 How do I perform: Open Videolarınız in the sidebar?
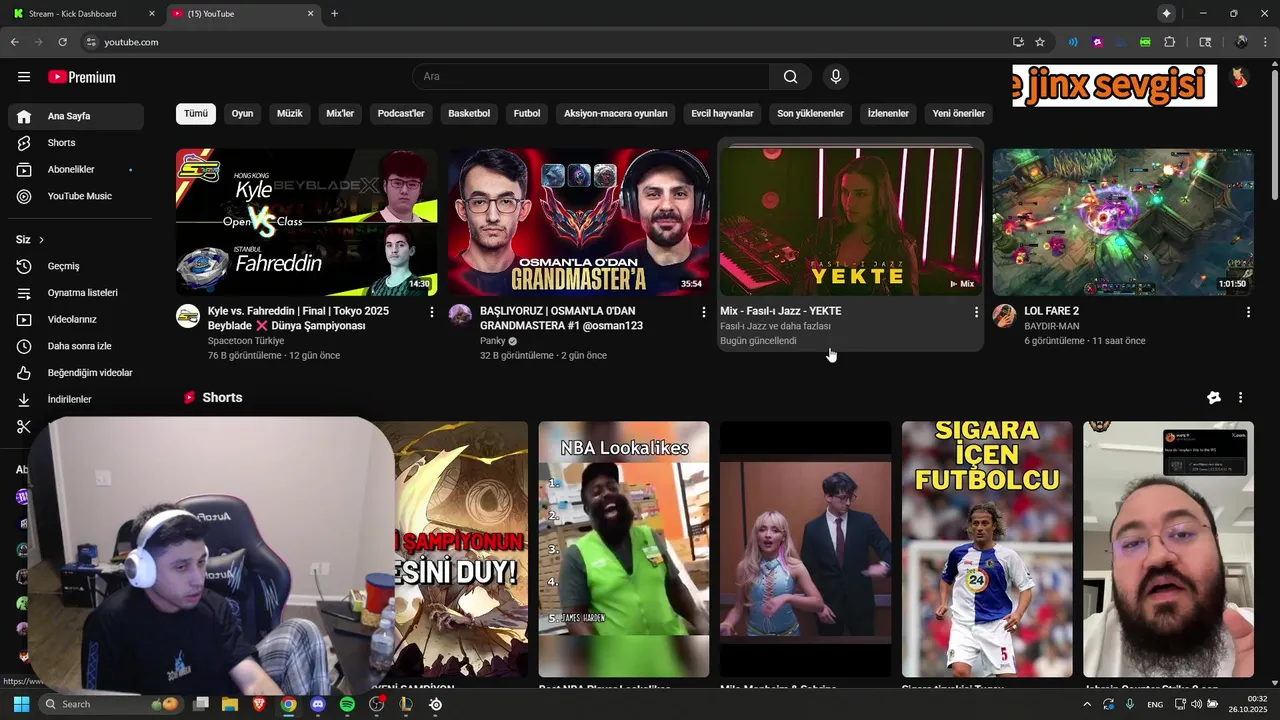click(x=76, y=319)
